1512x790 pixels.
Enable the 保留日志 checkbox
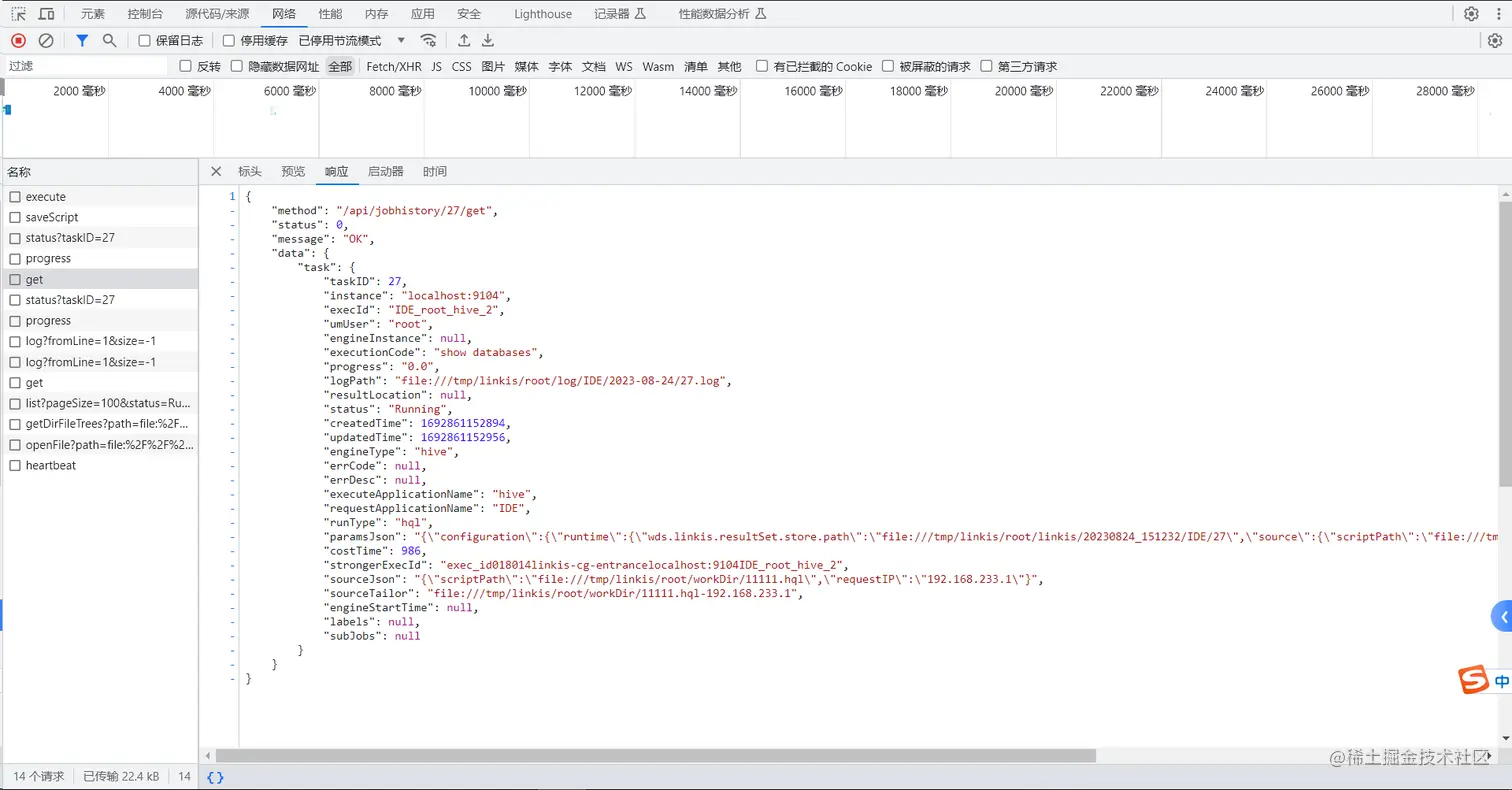click(145, 41)
